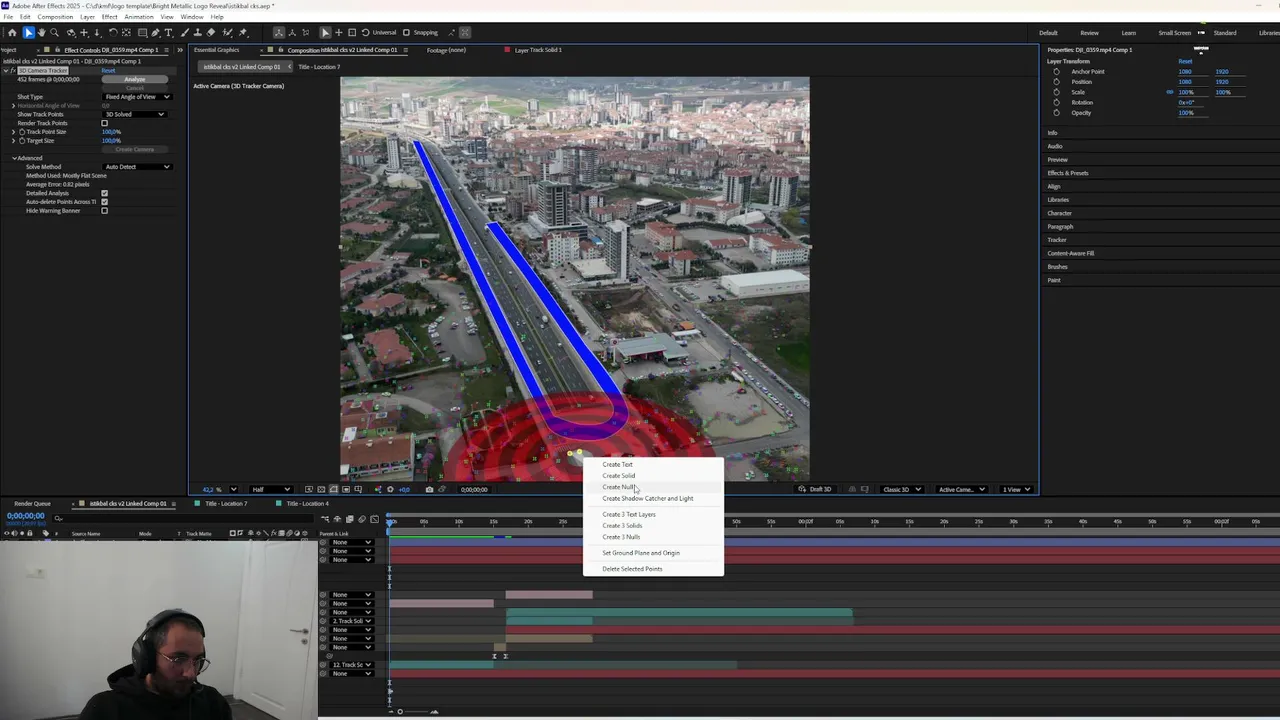Image resolution: width=1280 pixels, height=720 pixels.
Task: Open the 2. Track Soli parent dropdown
Action: coord(352,621)
